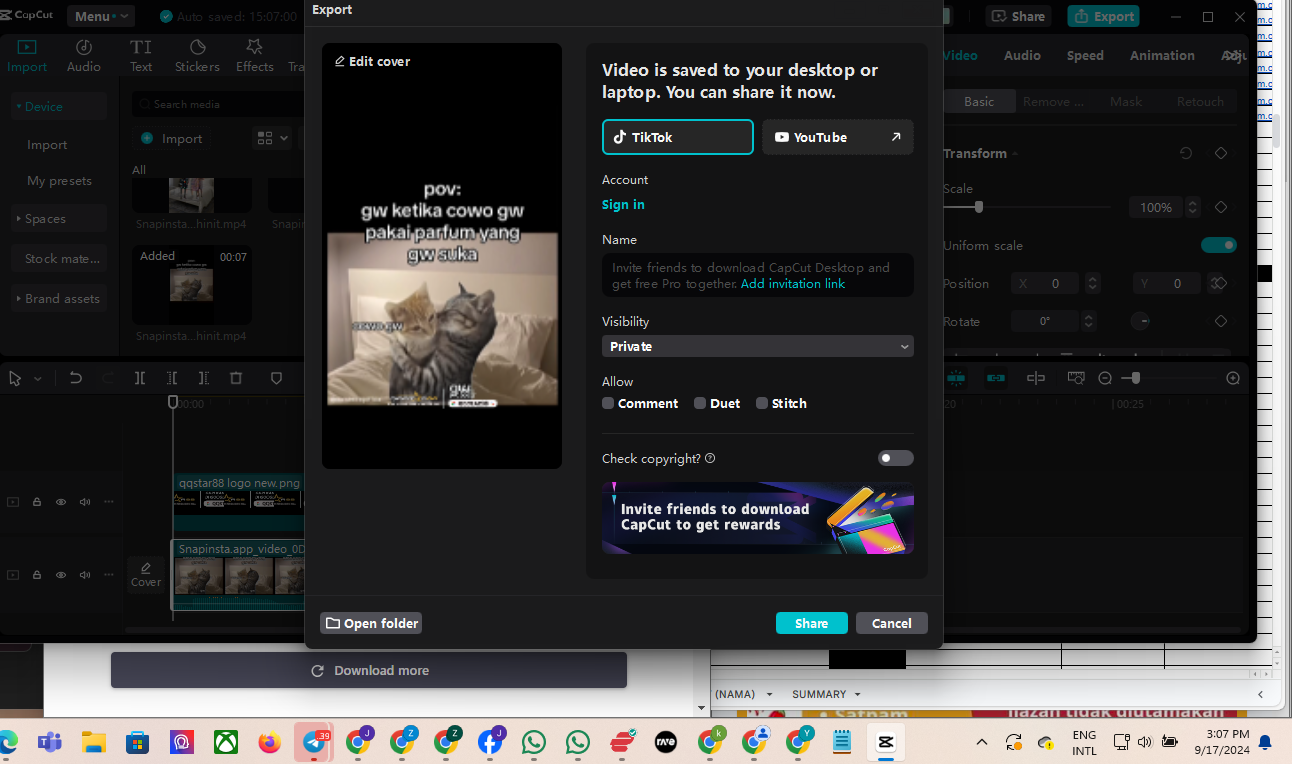This screenshot has width=1292, height=764.
Task: Expand the Spaces section
Action: click(x=58, y=219)
